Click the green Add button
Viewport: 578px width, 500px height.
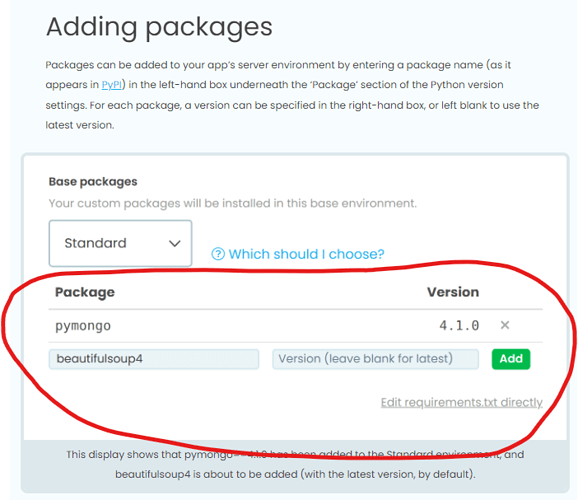tap(511, 359)
